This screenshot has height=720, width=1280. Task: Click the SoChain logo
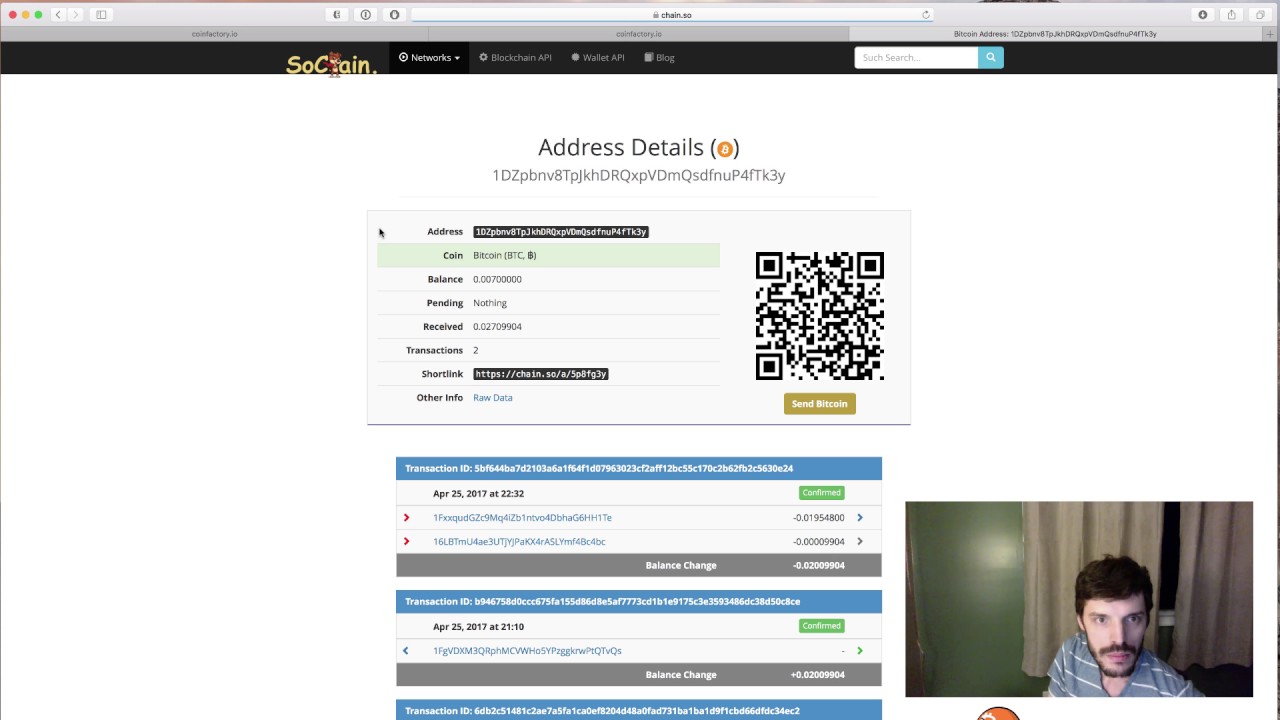331,64
